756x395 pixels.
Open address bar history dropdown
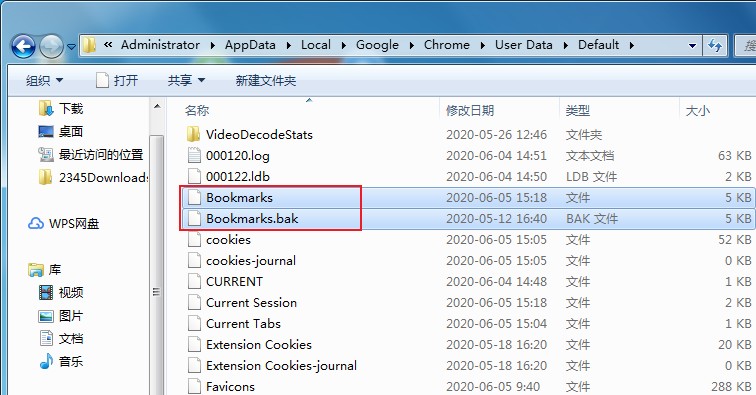tap(692, 46)
